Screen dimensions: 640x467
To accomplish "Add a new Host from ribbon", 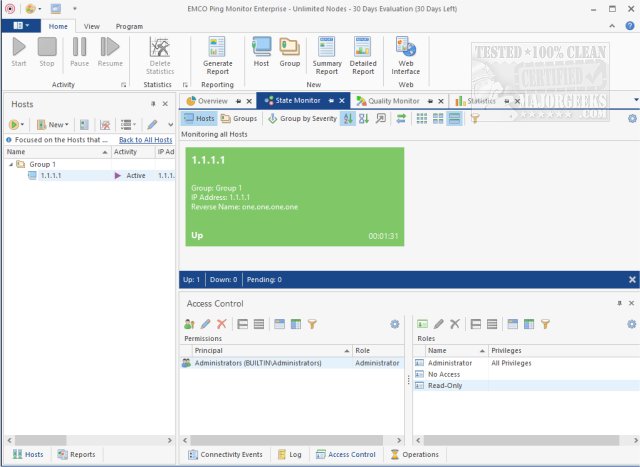I will tap(261, 52).
